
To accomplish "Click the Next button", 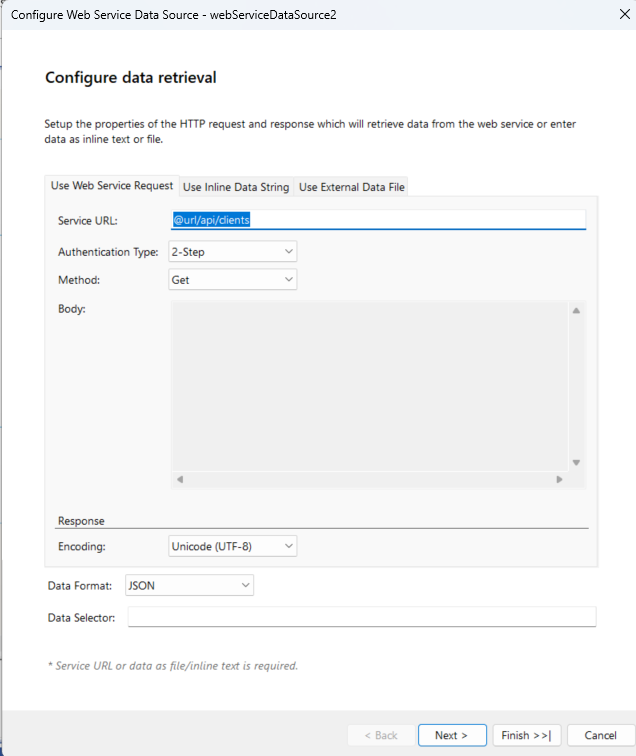I will 452,735.
